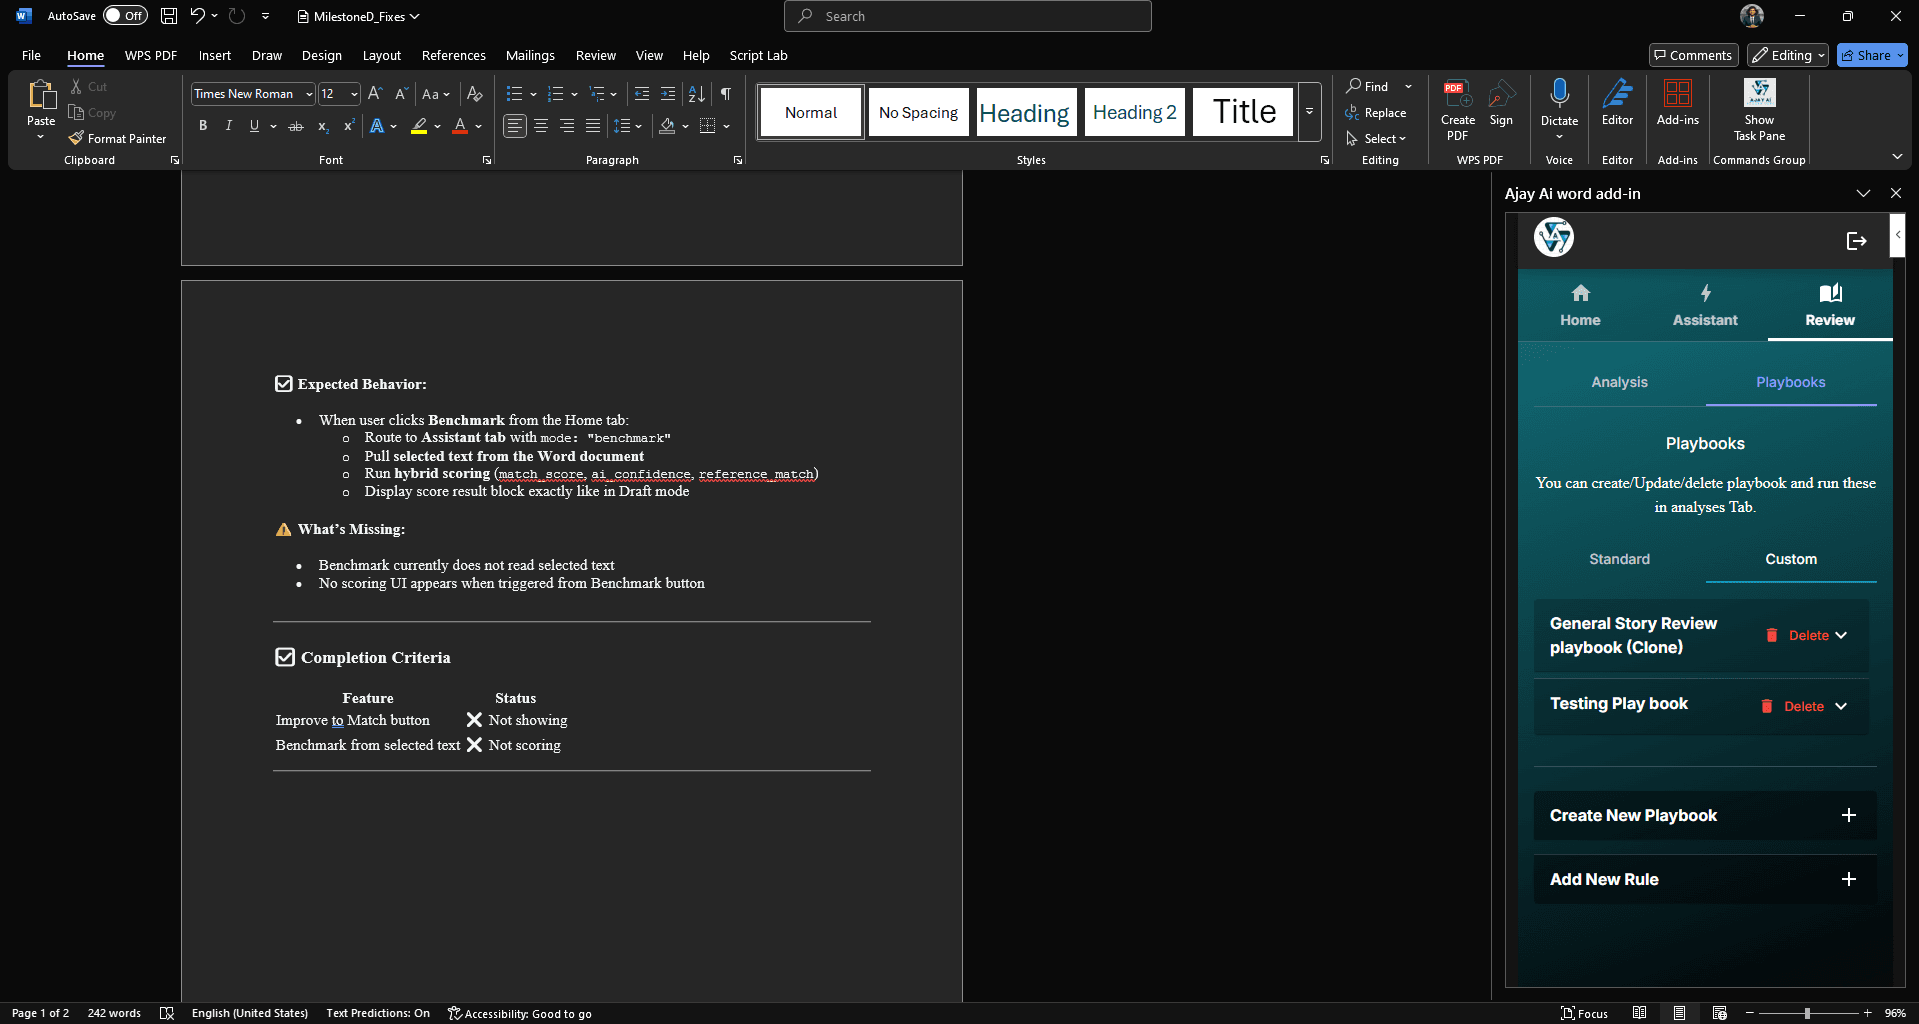Expand Testing Play book chevron
This screenshot has width=1919, height=1024.
[1841, 706]
